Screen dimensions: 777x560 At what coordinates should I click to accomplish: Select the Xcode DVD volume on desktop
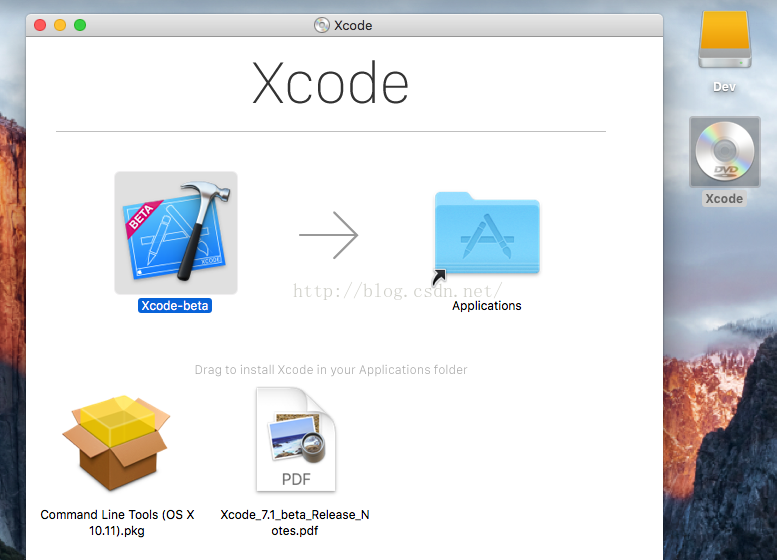pyautogui.click(x=724, y=152)
